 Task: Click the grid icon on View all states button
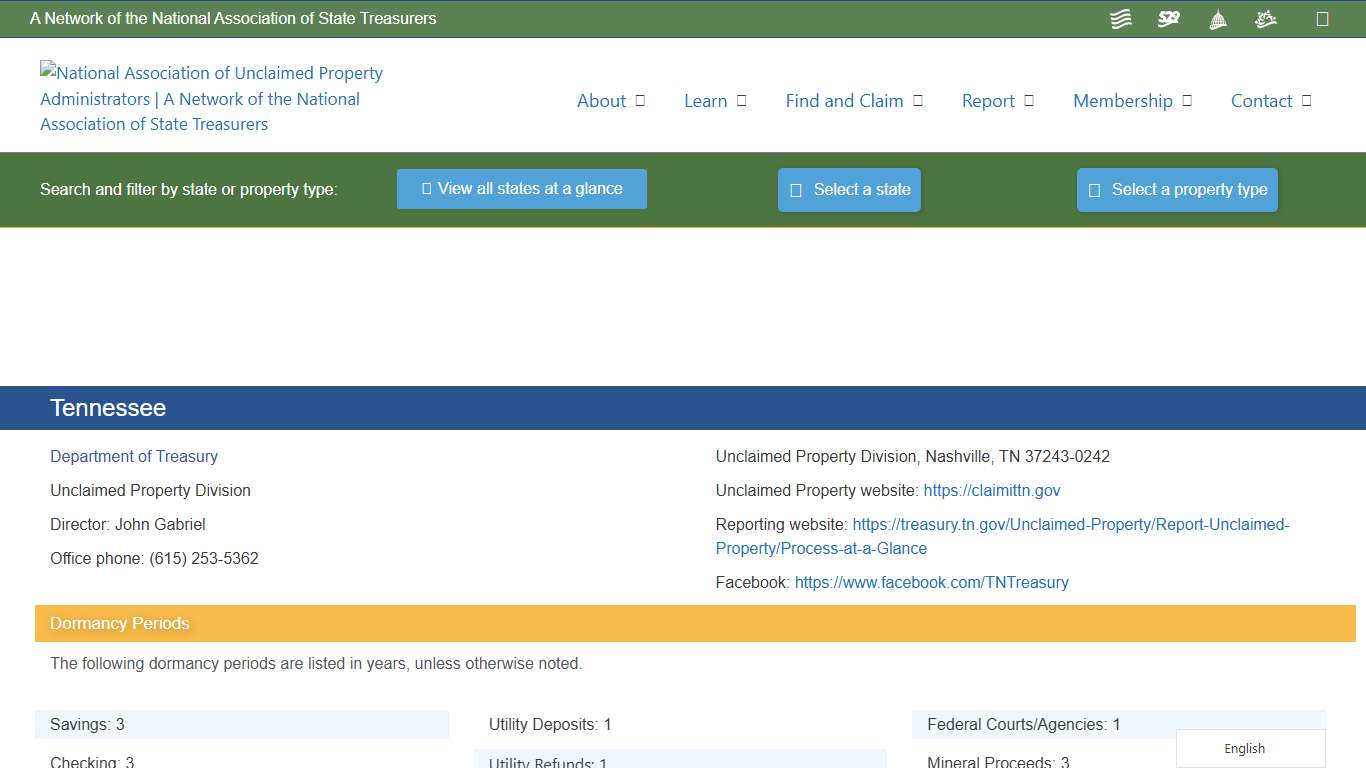point(425,189)
